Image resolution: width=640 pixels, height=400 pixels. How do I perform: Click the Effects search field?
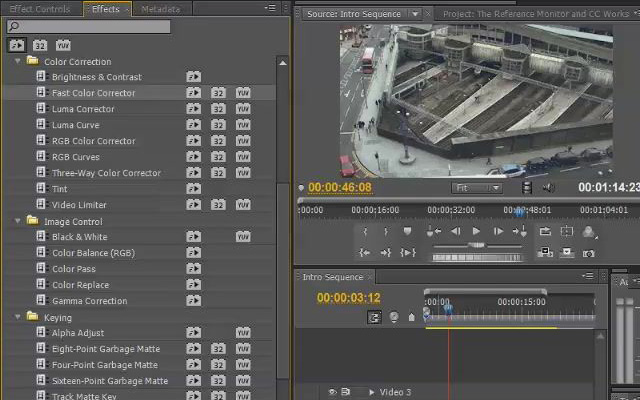(89, 27)
